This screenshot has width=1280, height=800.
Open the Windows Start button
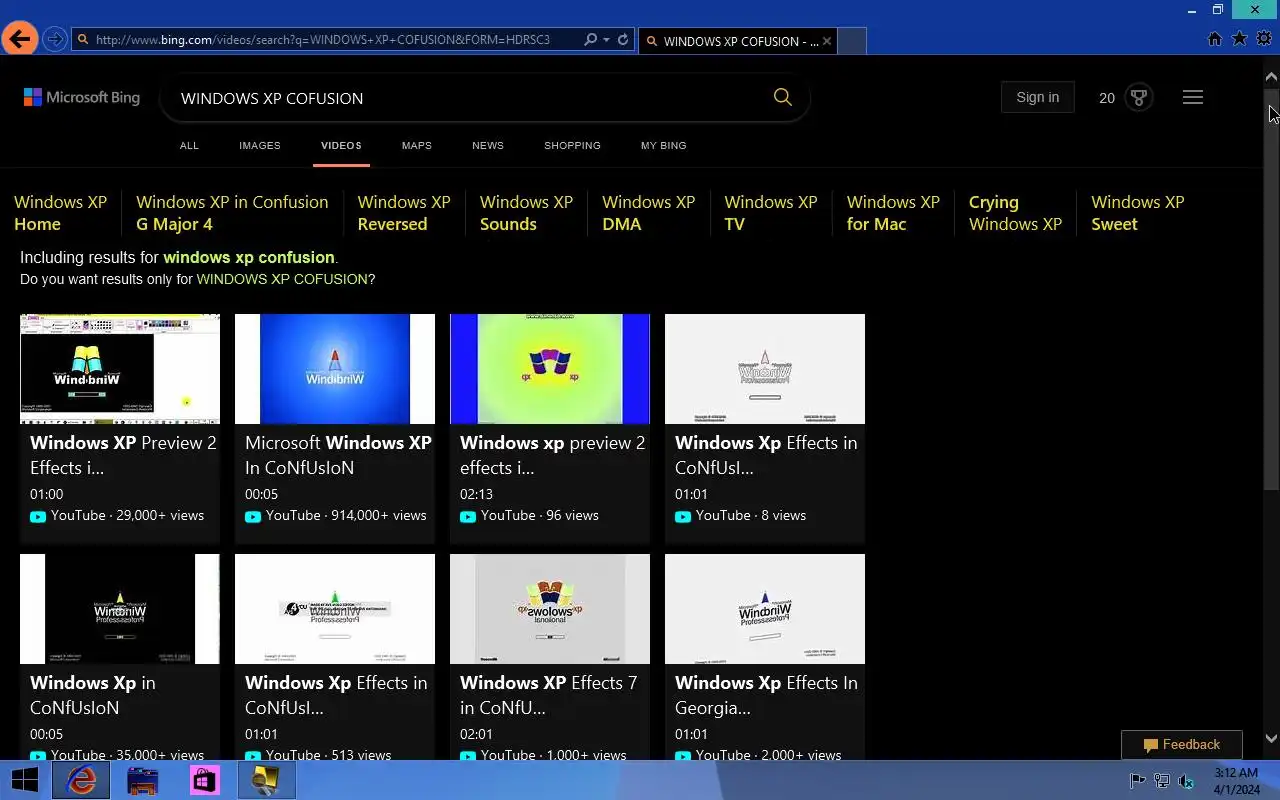point(24,780)
